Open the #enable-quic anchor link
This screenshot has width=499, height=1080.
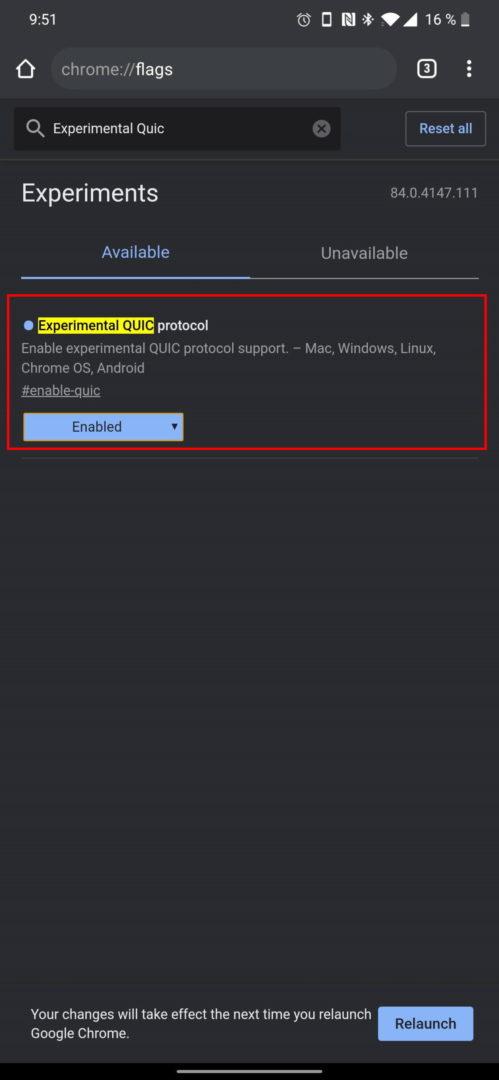61,391
